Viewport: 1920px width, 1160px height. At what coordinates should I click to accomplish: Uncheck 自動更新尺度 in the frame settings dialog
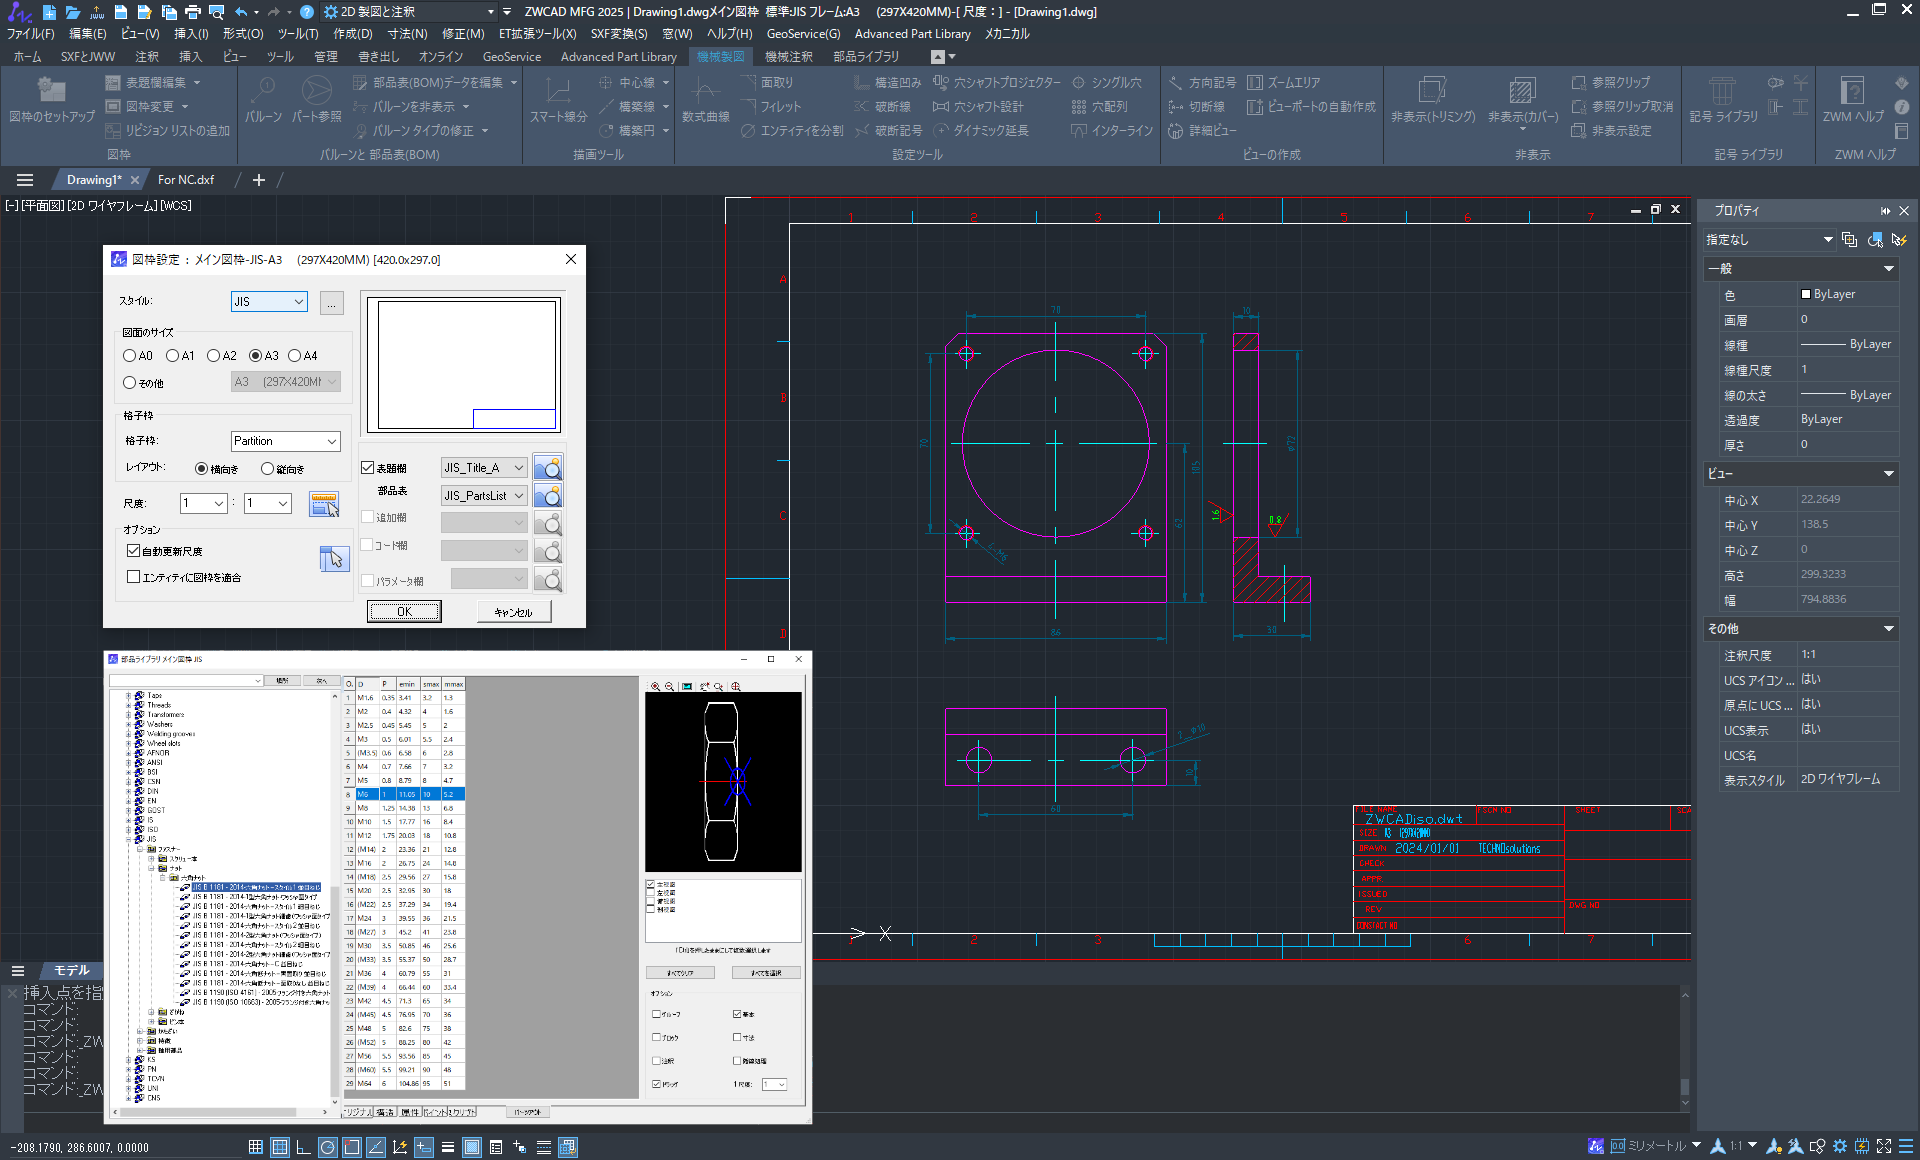[134, 550]
